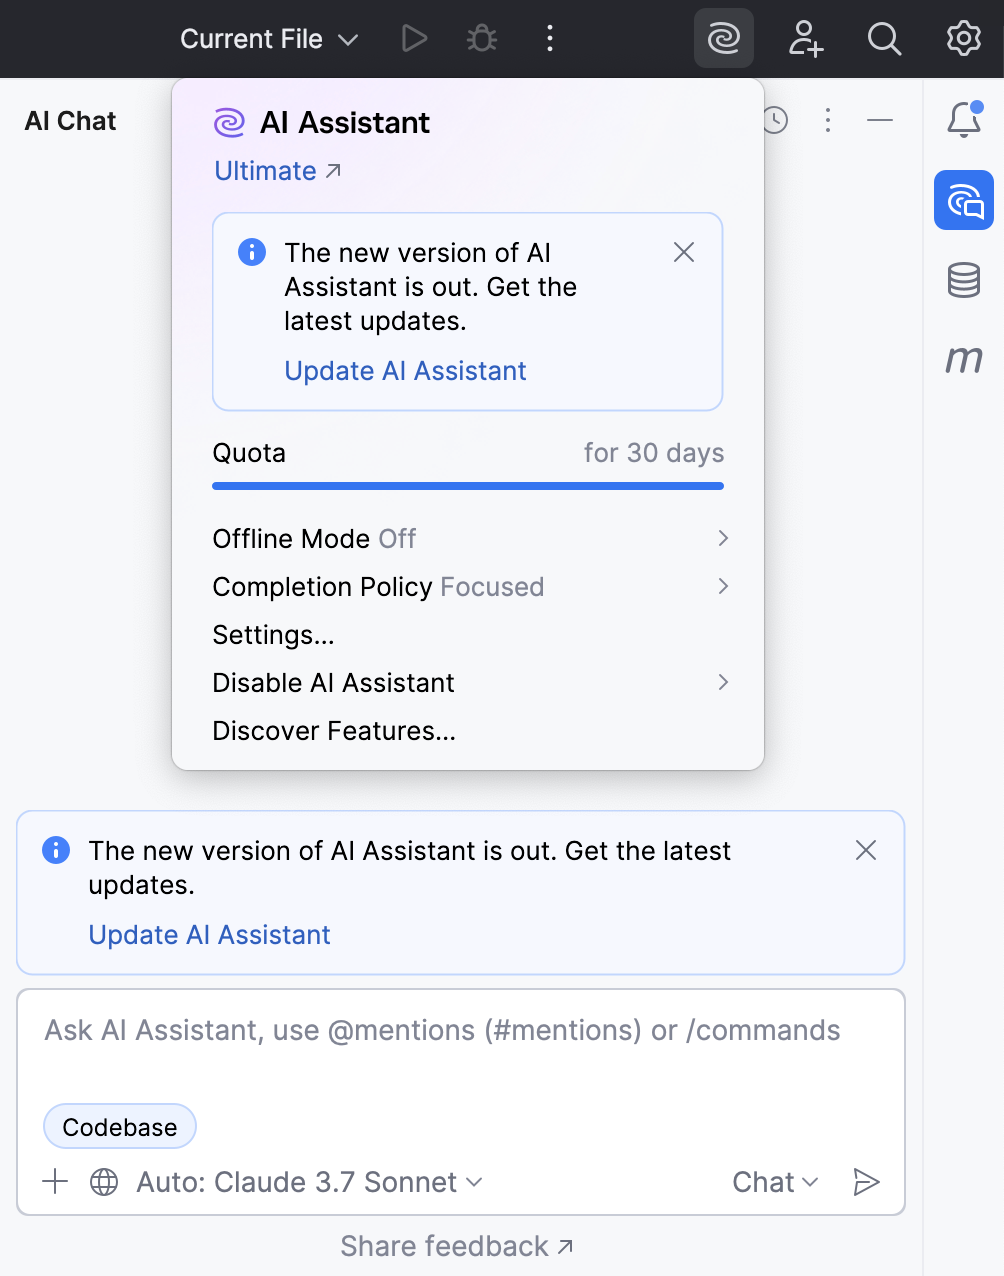The height and width of the screenshot is (1276, 1004).
Task: Start debugging with the bug icon
Action: 482,39
